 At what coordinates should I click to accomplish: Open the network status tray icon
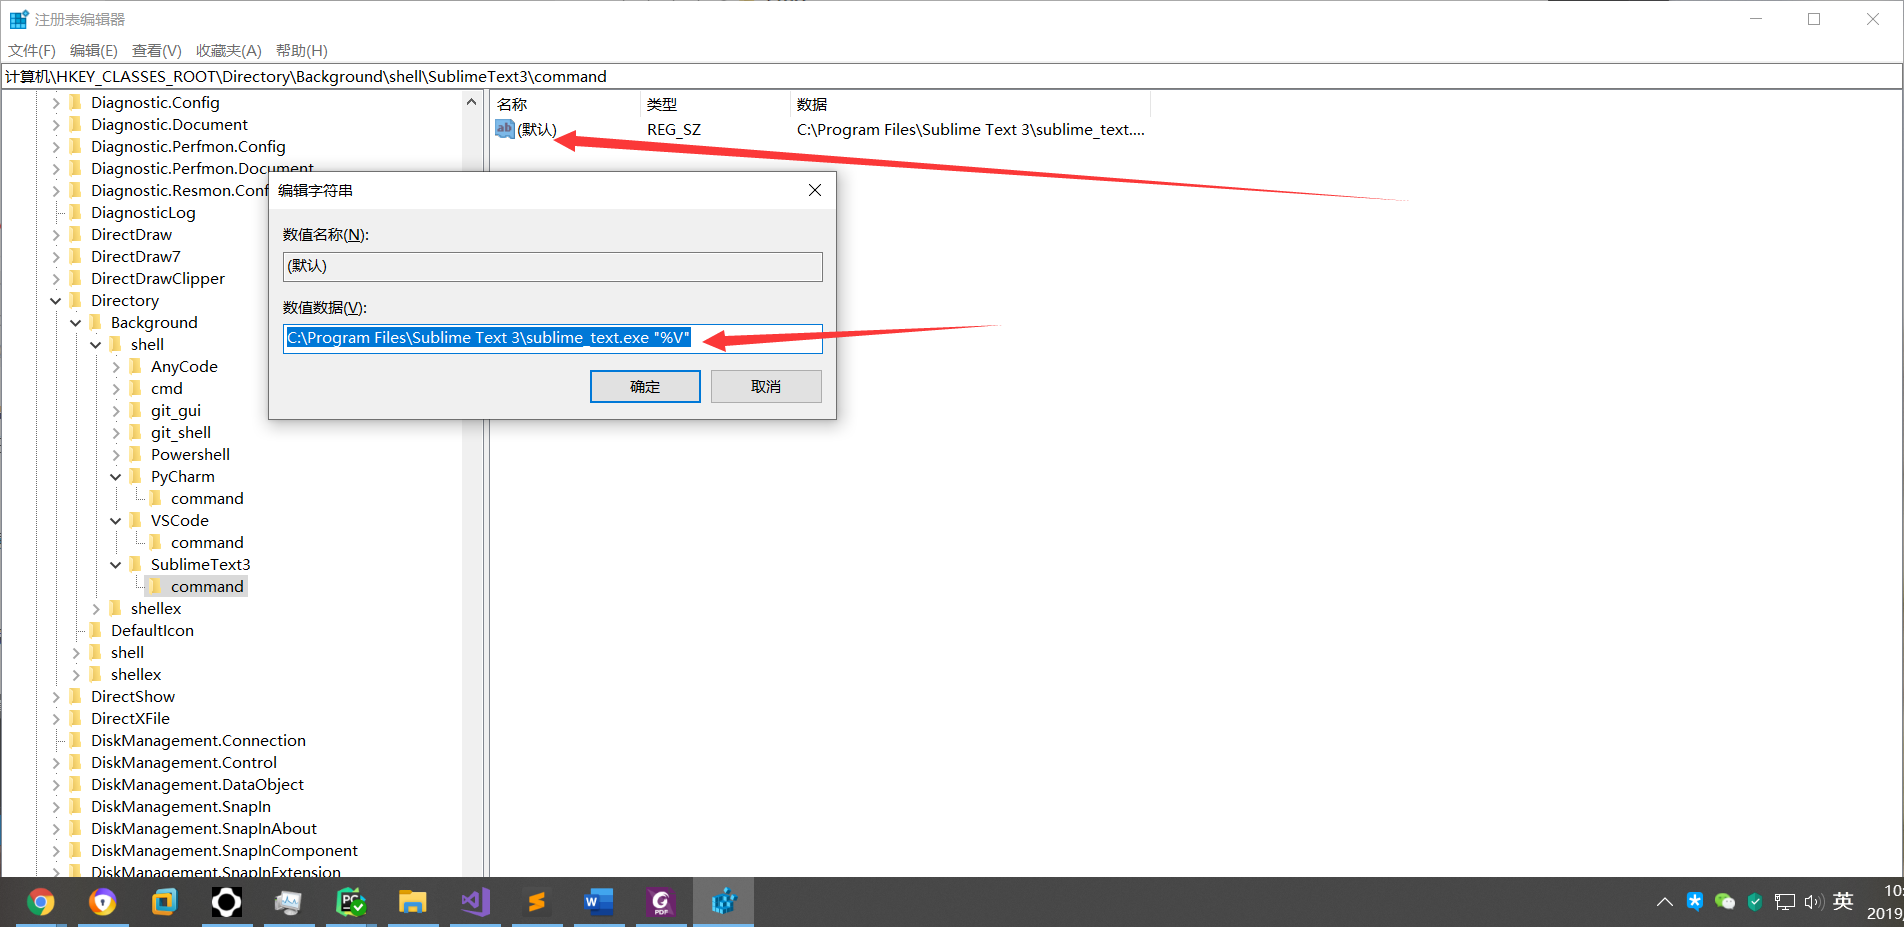1785,902
